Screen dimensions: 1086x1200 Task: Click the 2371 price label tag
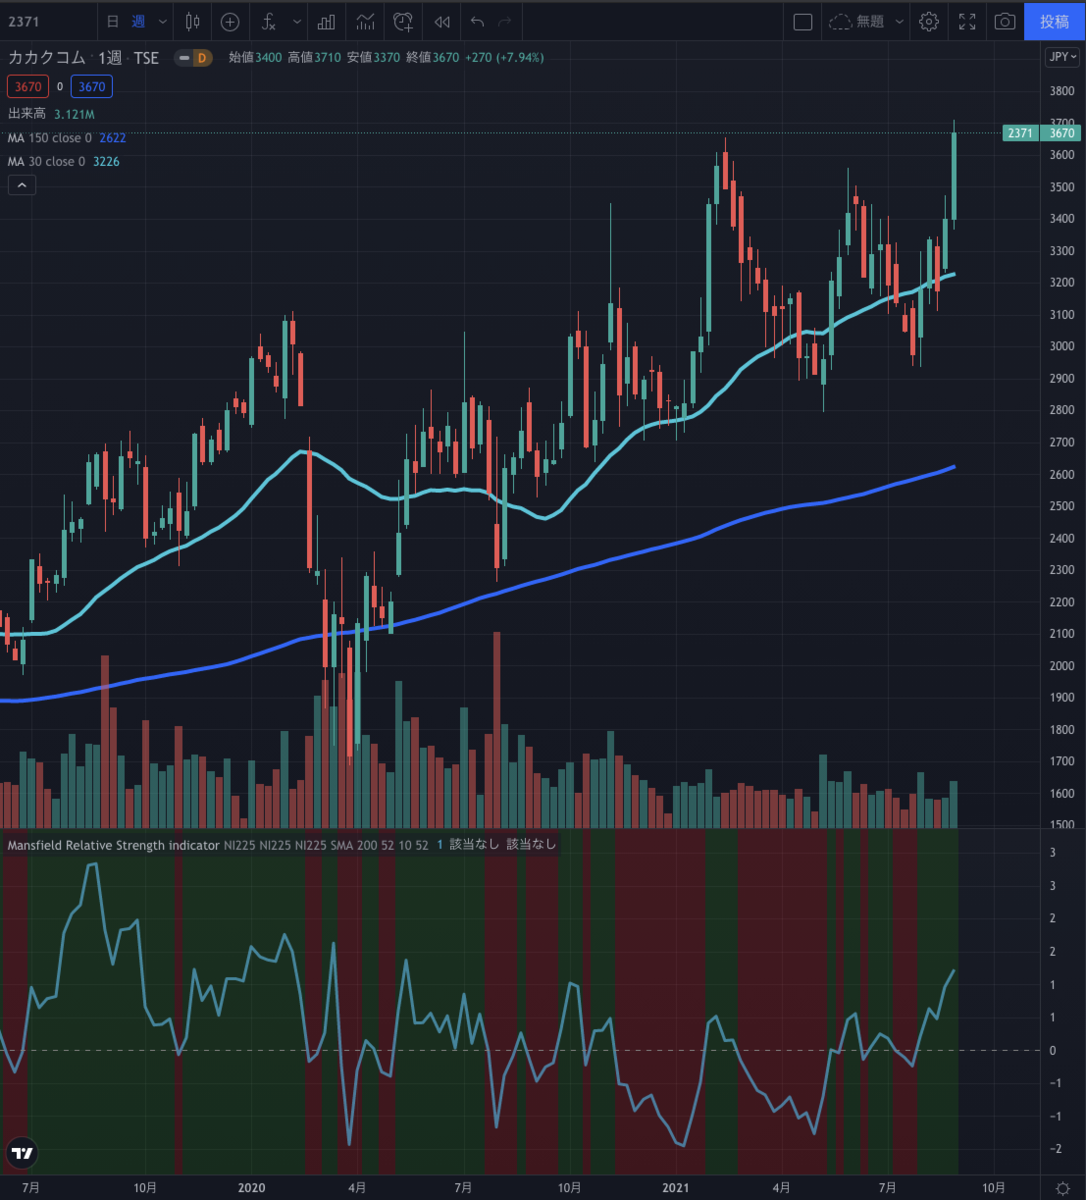pos(1020,133)
